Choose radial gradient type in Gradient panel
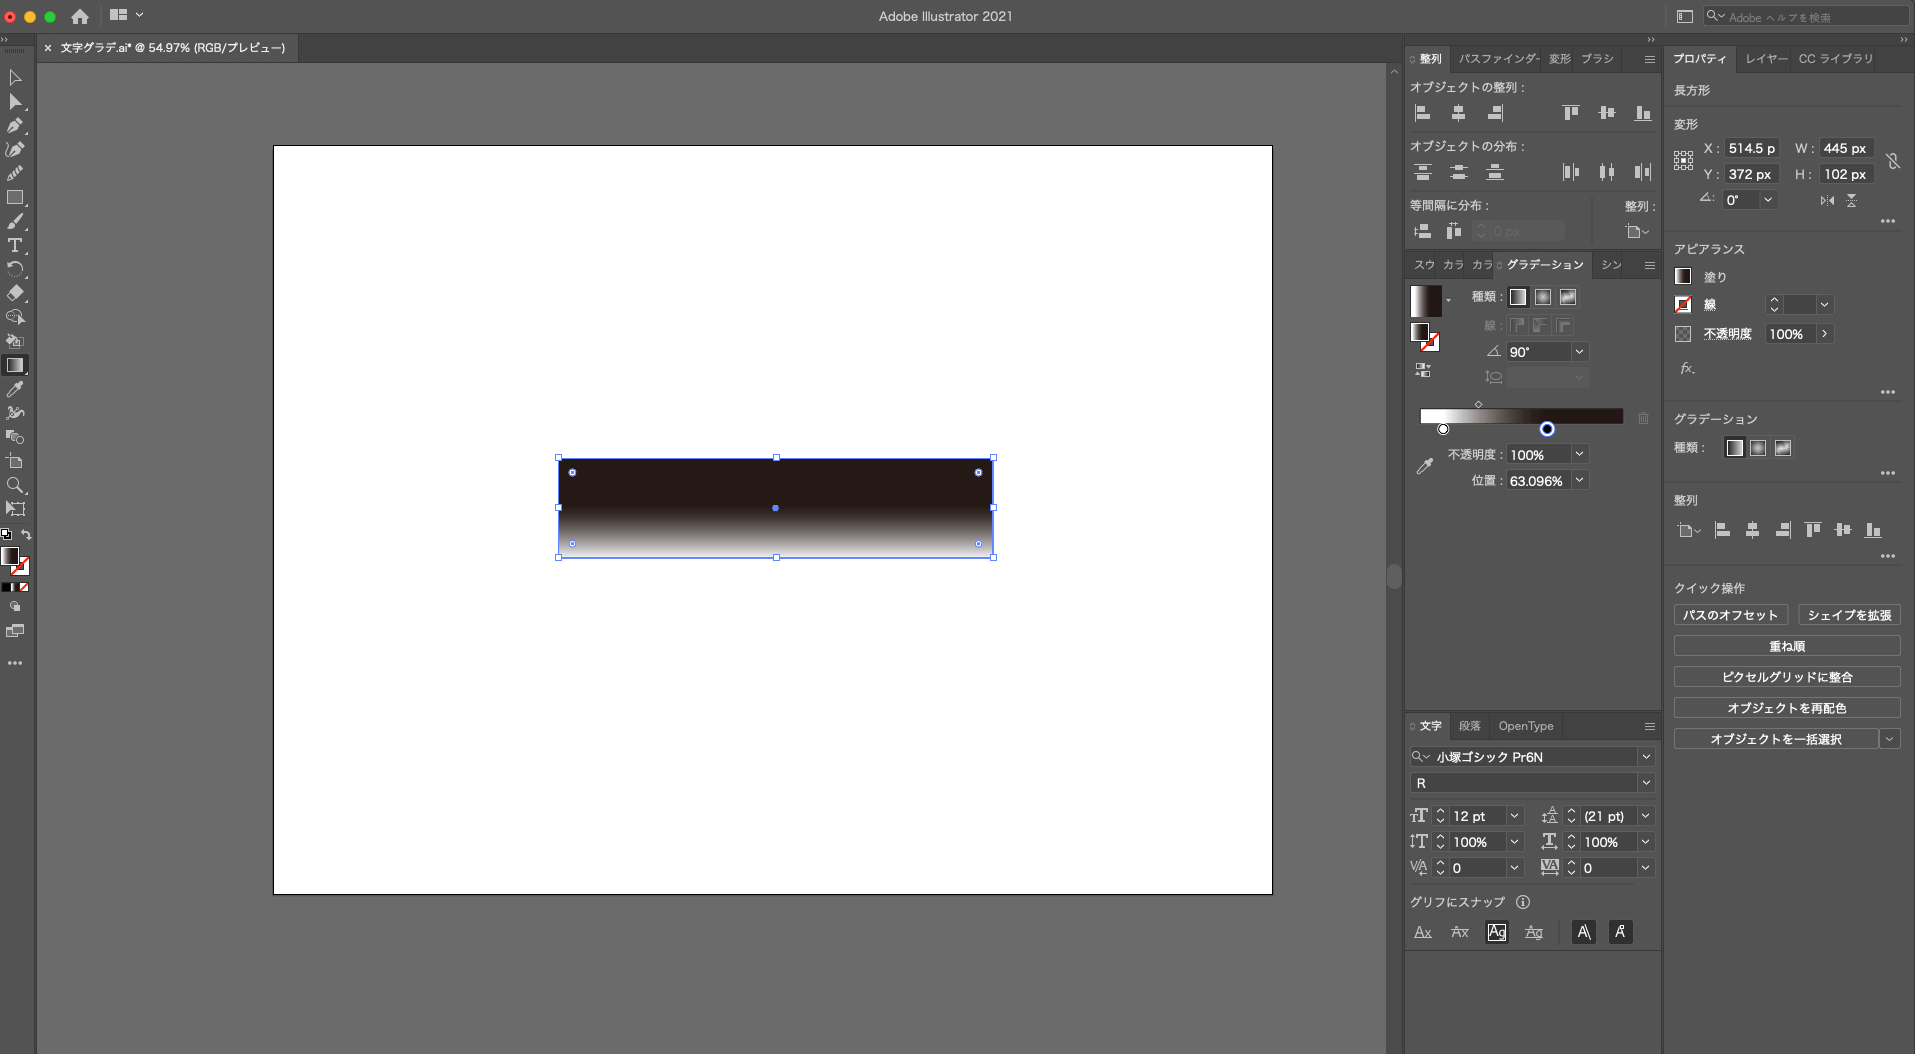This screenshot has width=1915, height=1054. click(x=1543, y=297)
